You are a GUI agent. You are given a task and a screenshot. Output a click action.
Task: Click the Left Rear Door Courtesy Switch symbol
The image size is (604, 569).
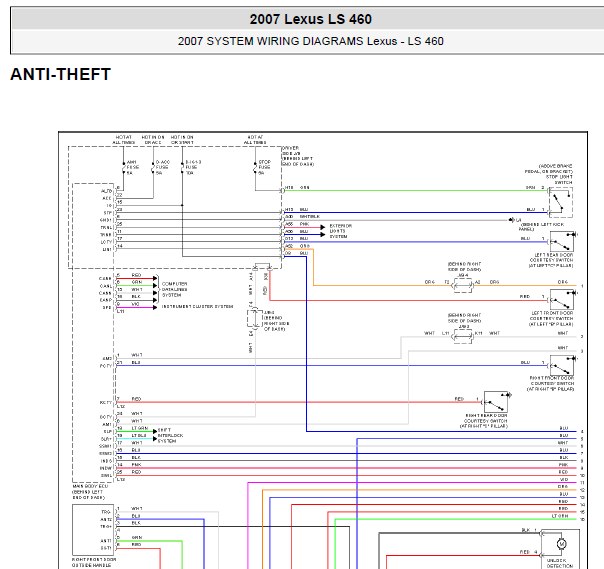coord(562,242)
